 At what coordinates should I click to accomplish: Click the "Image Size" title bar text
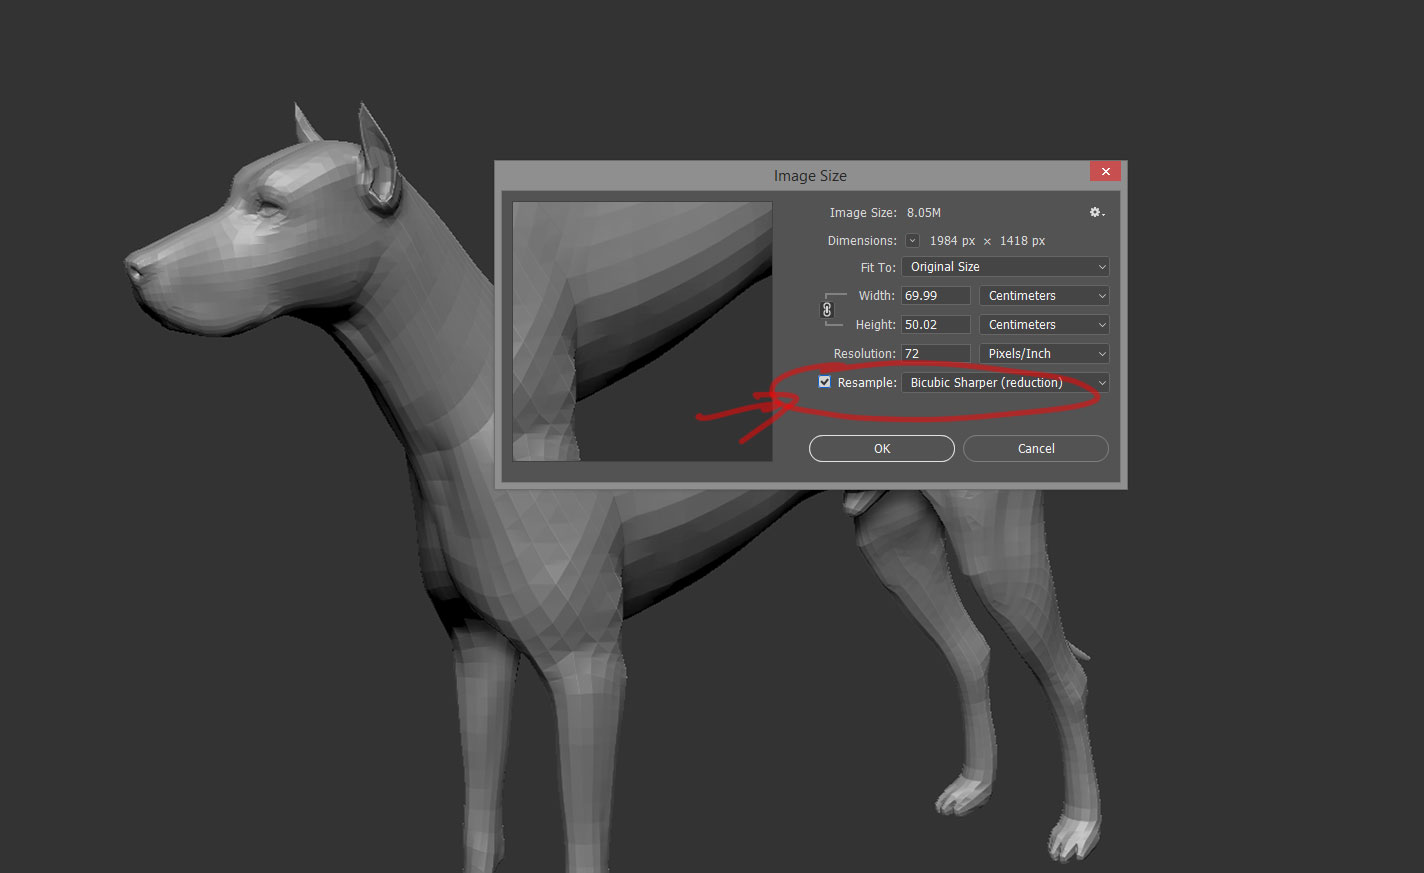(810, 176)
